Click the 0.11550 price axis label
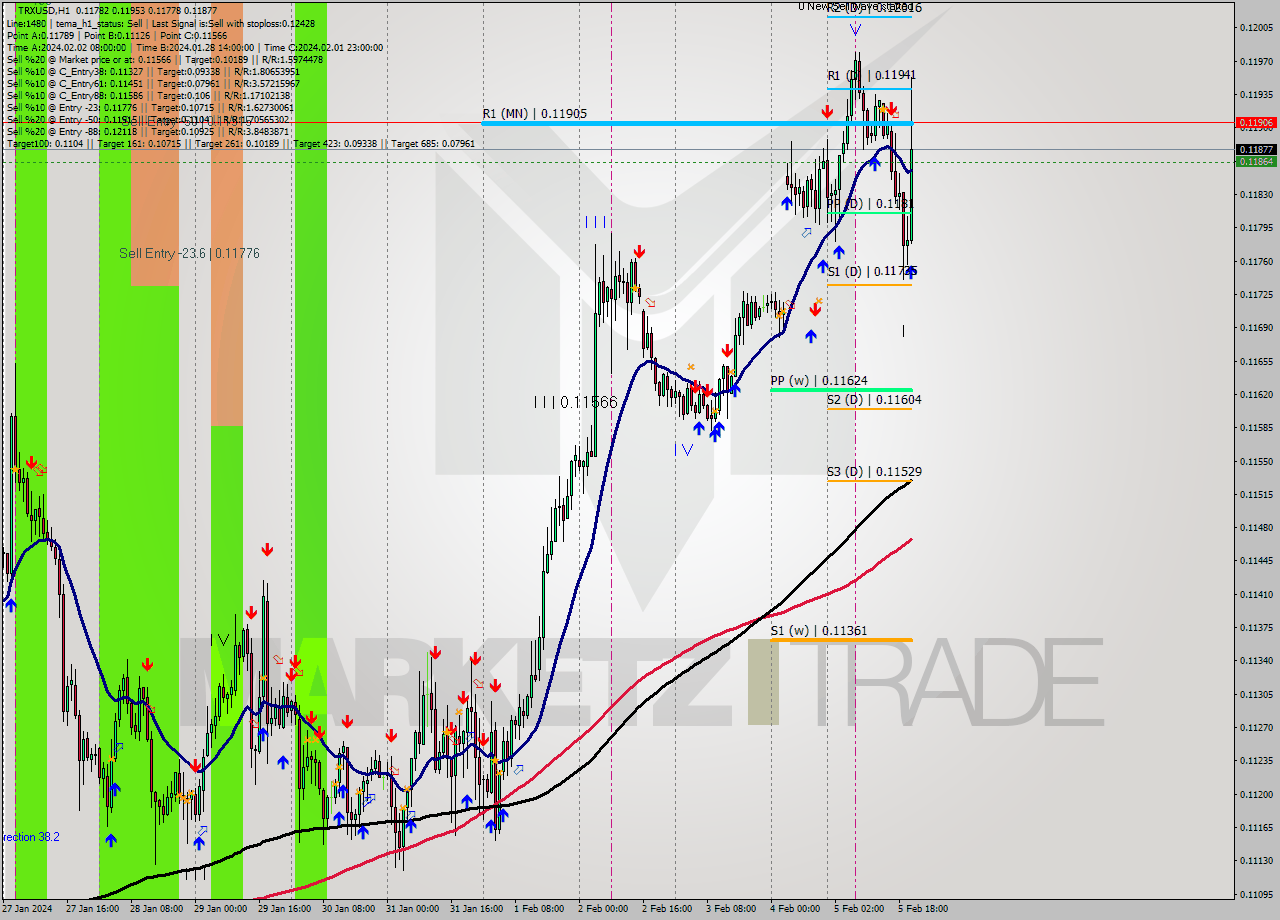Viewport: 1280px width, 920px height. 1256,461
